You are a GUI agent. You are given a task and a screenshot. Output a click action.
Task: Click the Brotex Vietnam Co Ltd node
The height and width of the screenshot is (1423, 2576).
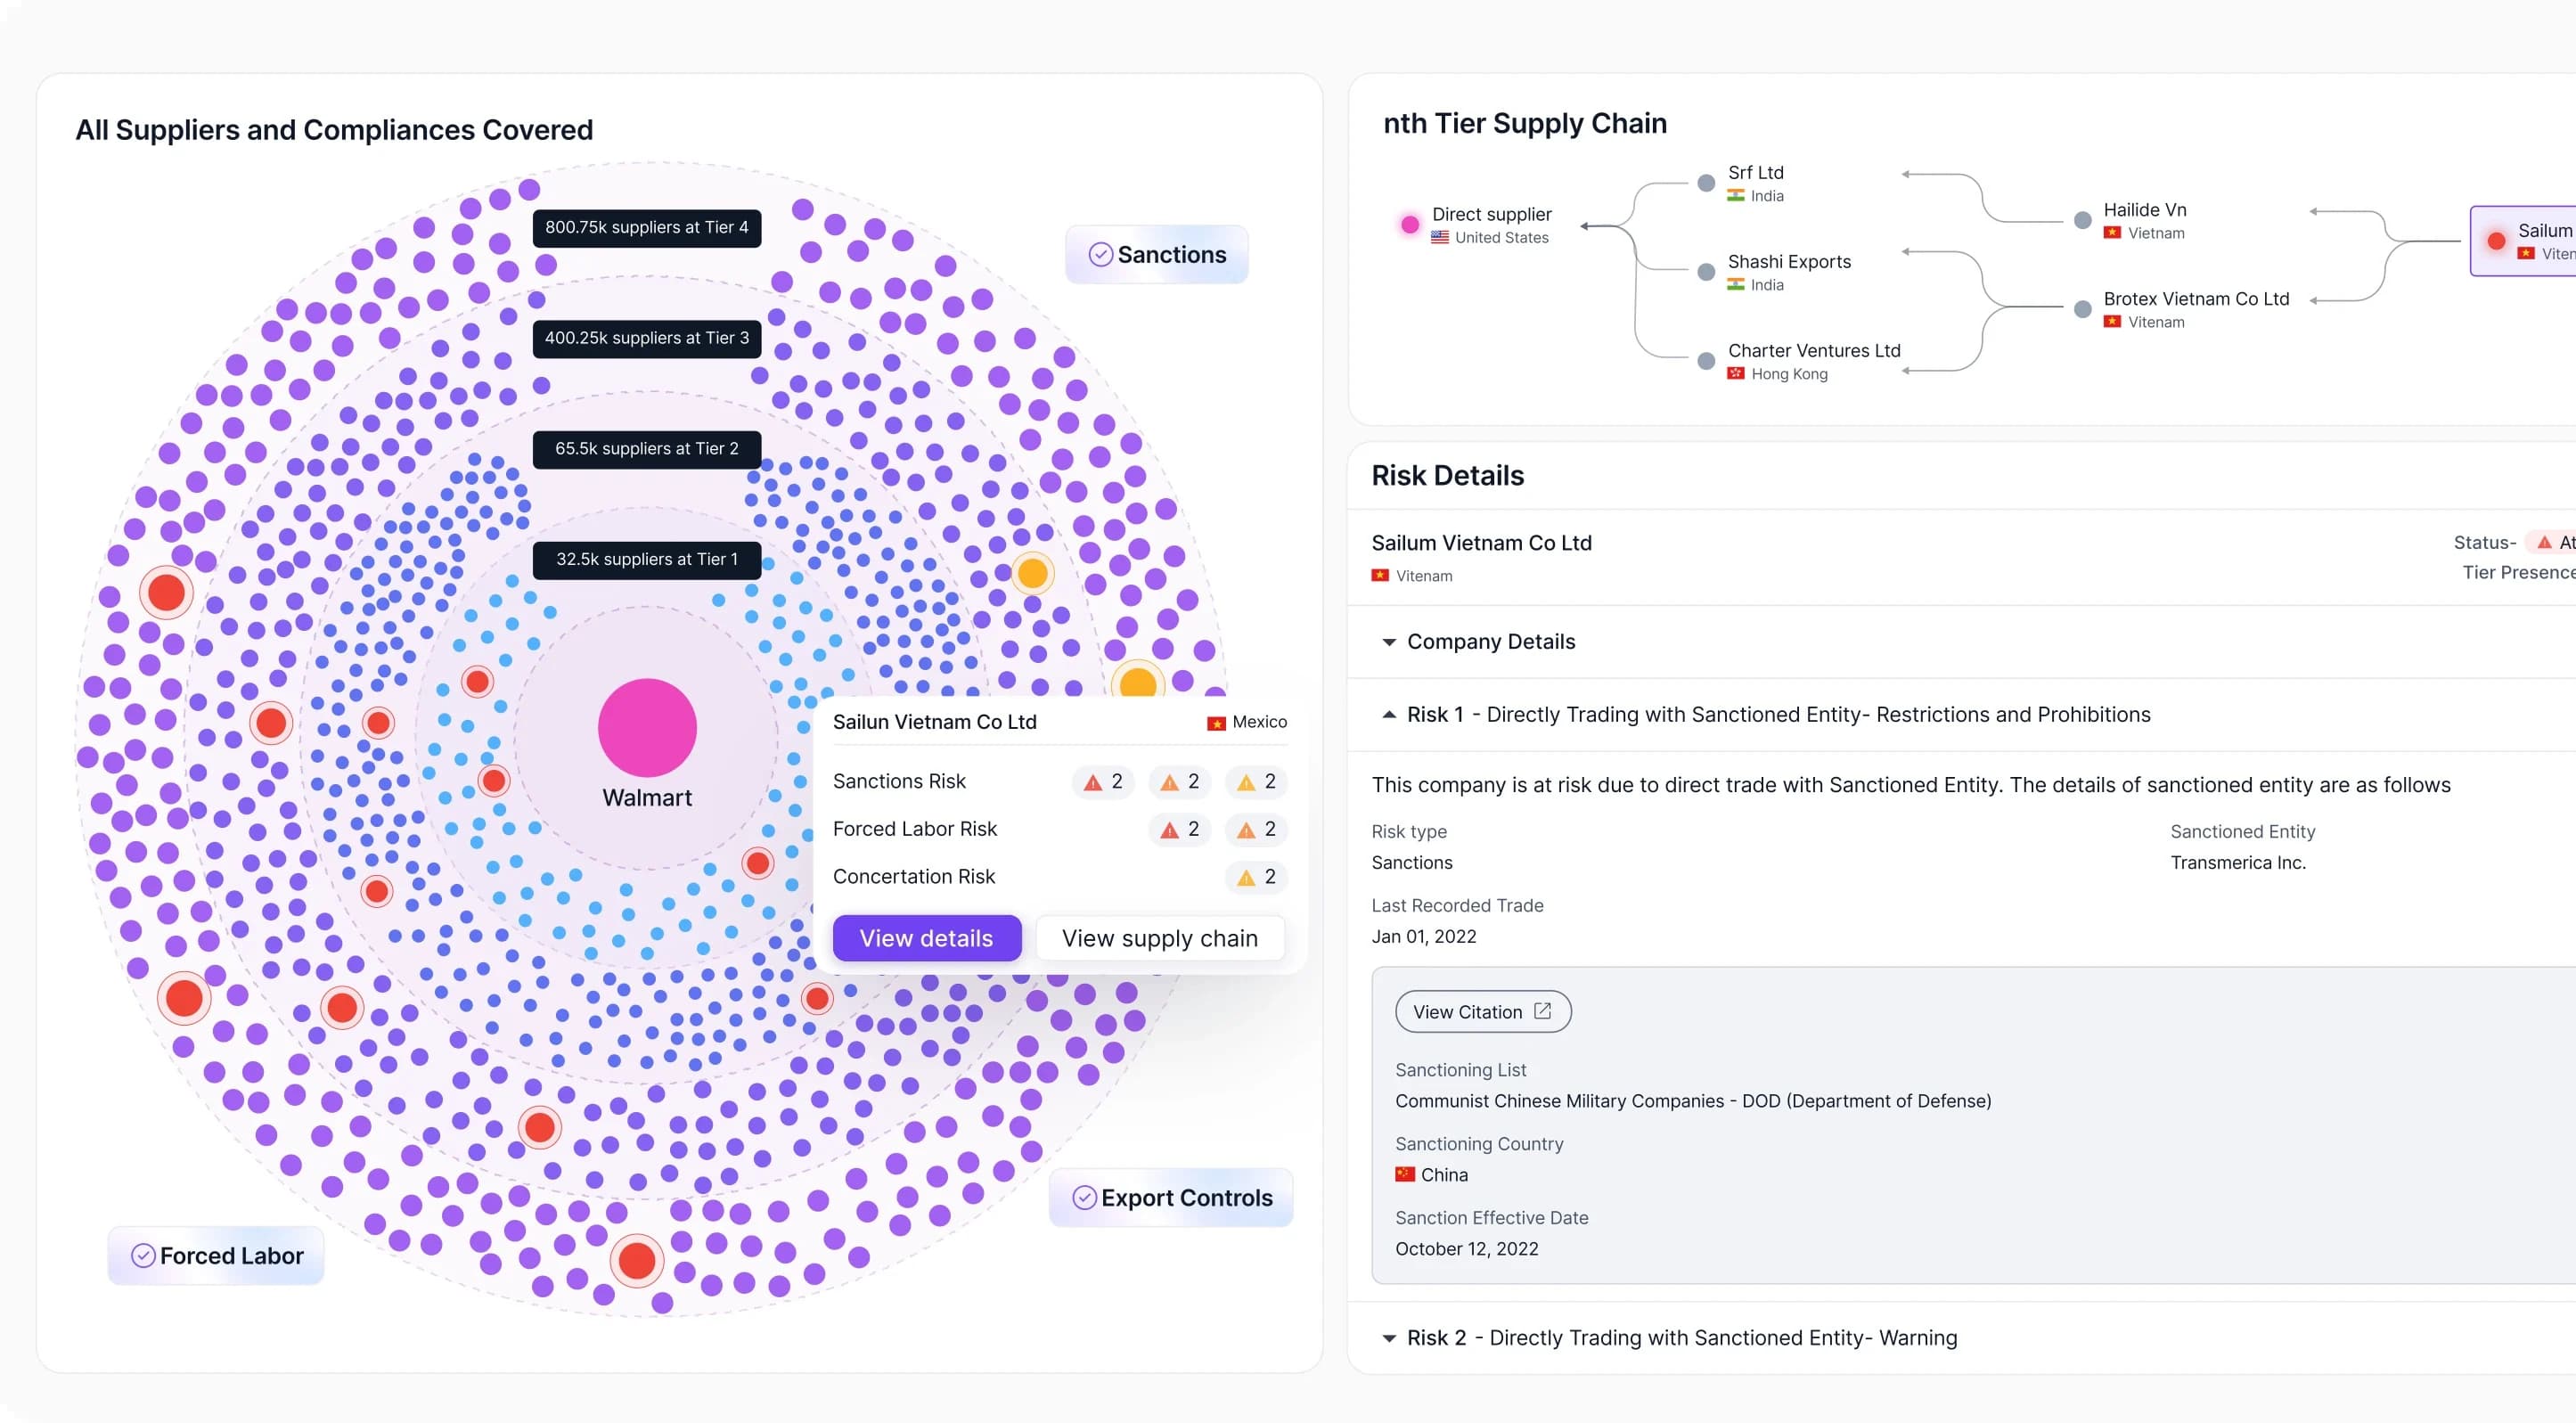click(x=2082, y=309)
